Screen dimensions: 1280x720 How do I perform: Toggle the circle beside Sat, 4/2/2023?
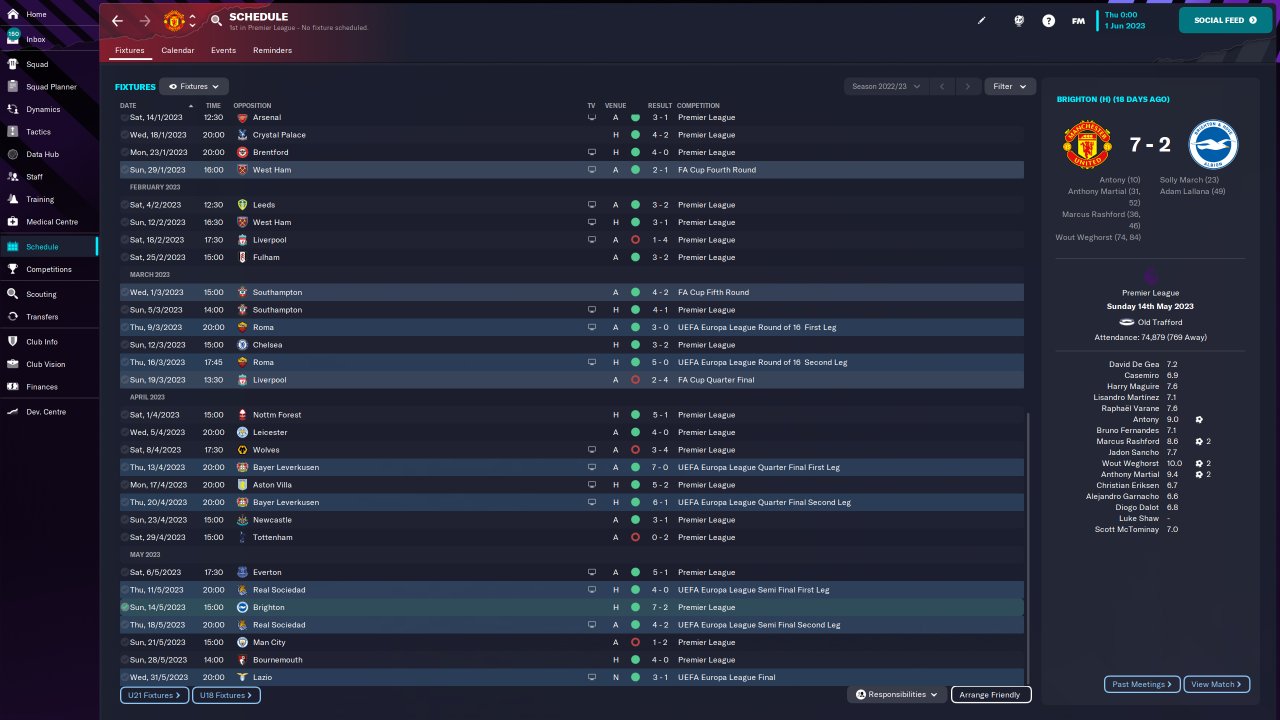pyautogui.click(x=125, y=205)
